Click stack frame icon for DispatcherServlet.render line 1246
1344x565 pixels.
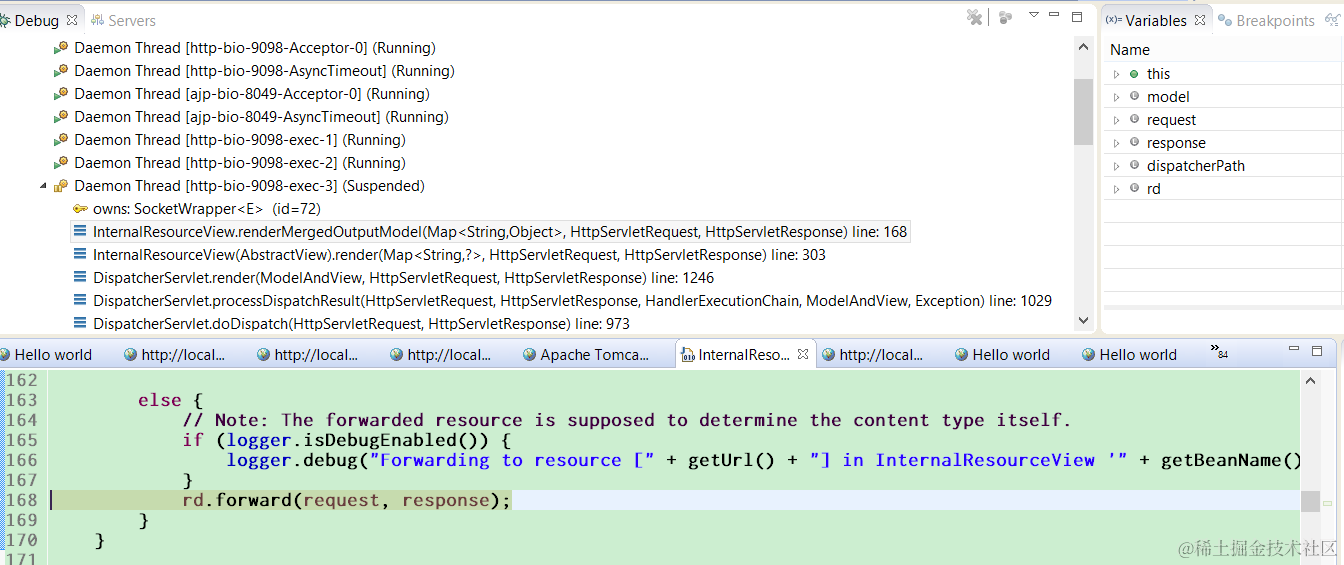[x=80, y=278]
